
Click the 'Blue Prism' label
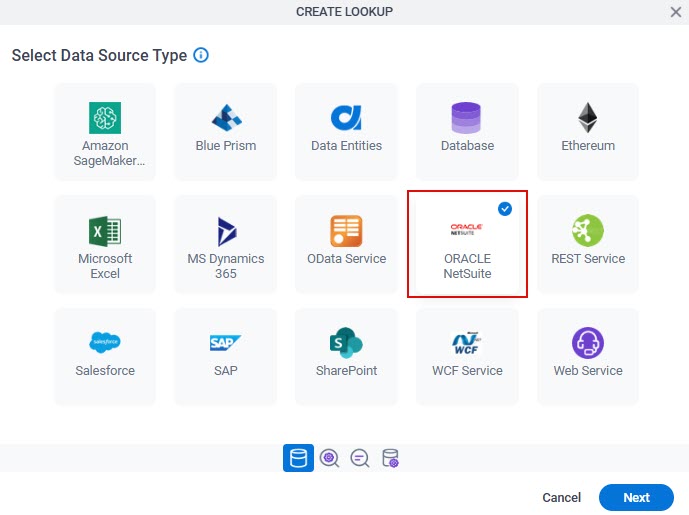(x=226, y=145)
